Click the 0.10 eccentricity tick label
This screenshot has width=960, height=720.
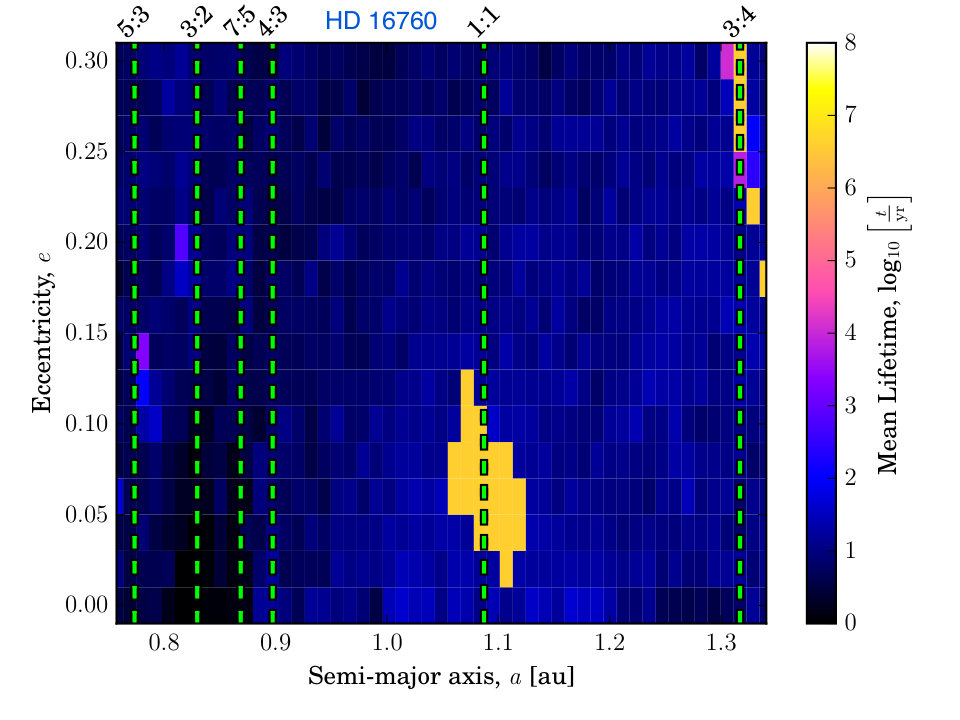[x=86, y=423]
